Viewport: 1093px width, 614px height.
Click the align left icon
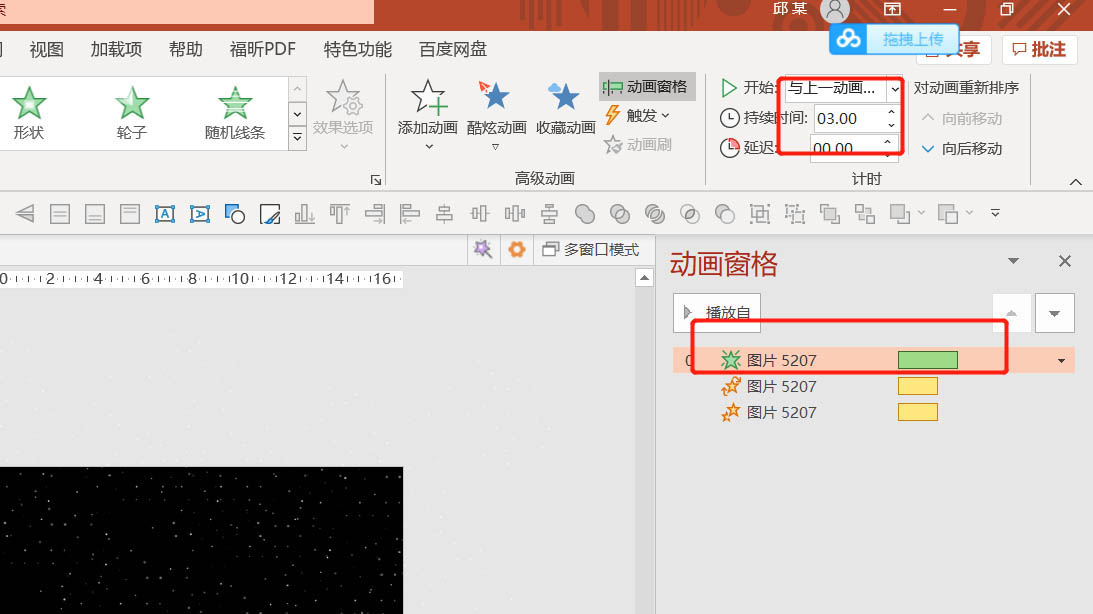click(x=410, y=214)
